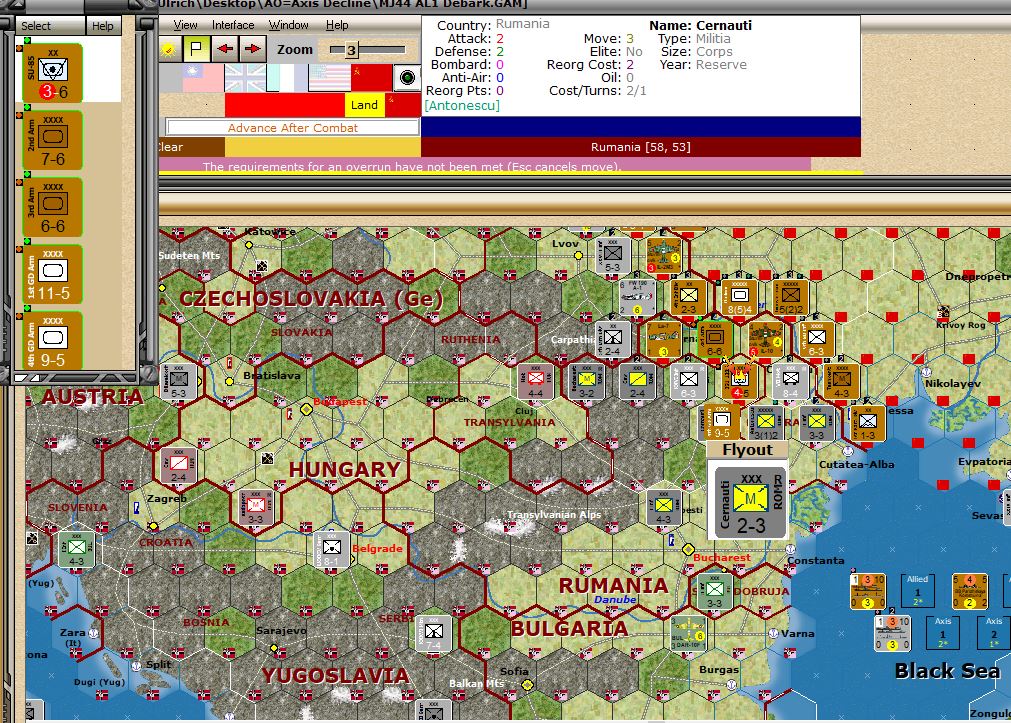Open the Window menu

288,25
